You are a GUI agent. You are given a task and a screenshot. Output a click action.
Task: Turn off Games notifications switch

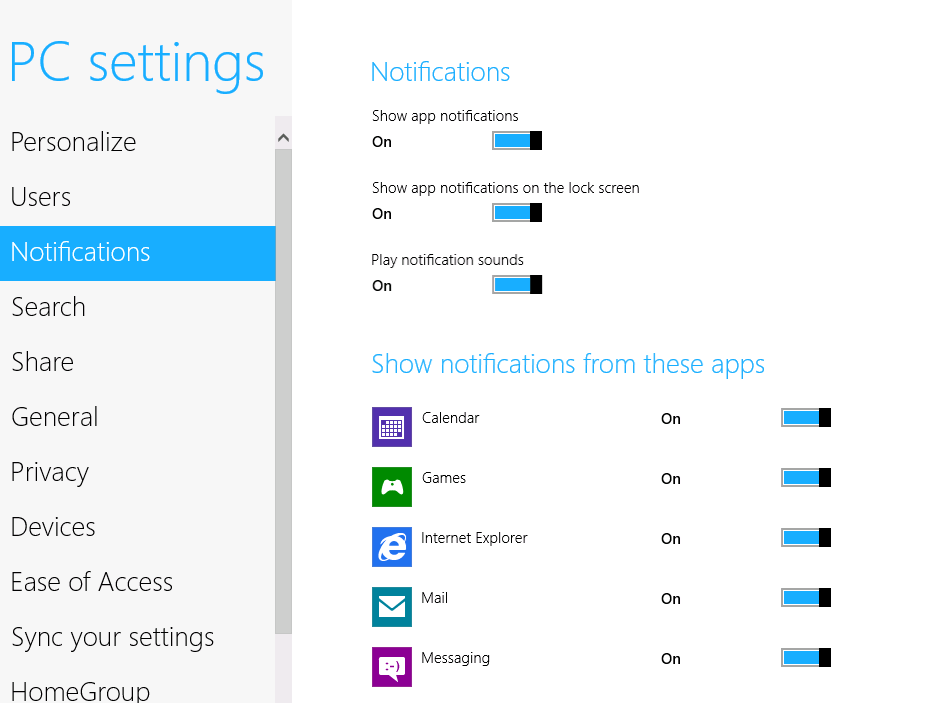[806, 478]
